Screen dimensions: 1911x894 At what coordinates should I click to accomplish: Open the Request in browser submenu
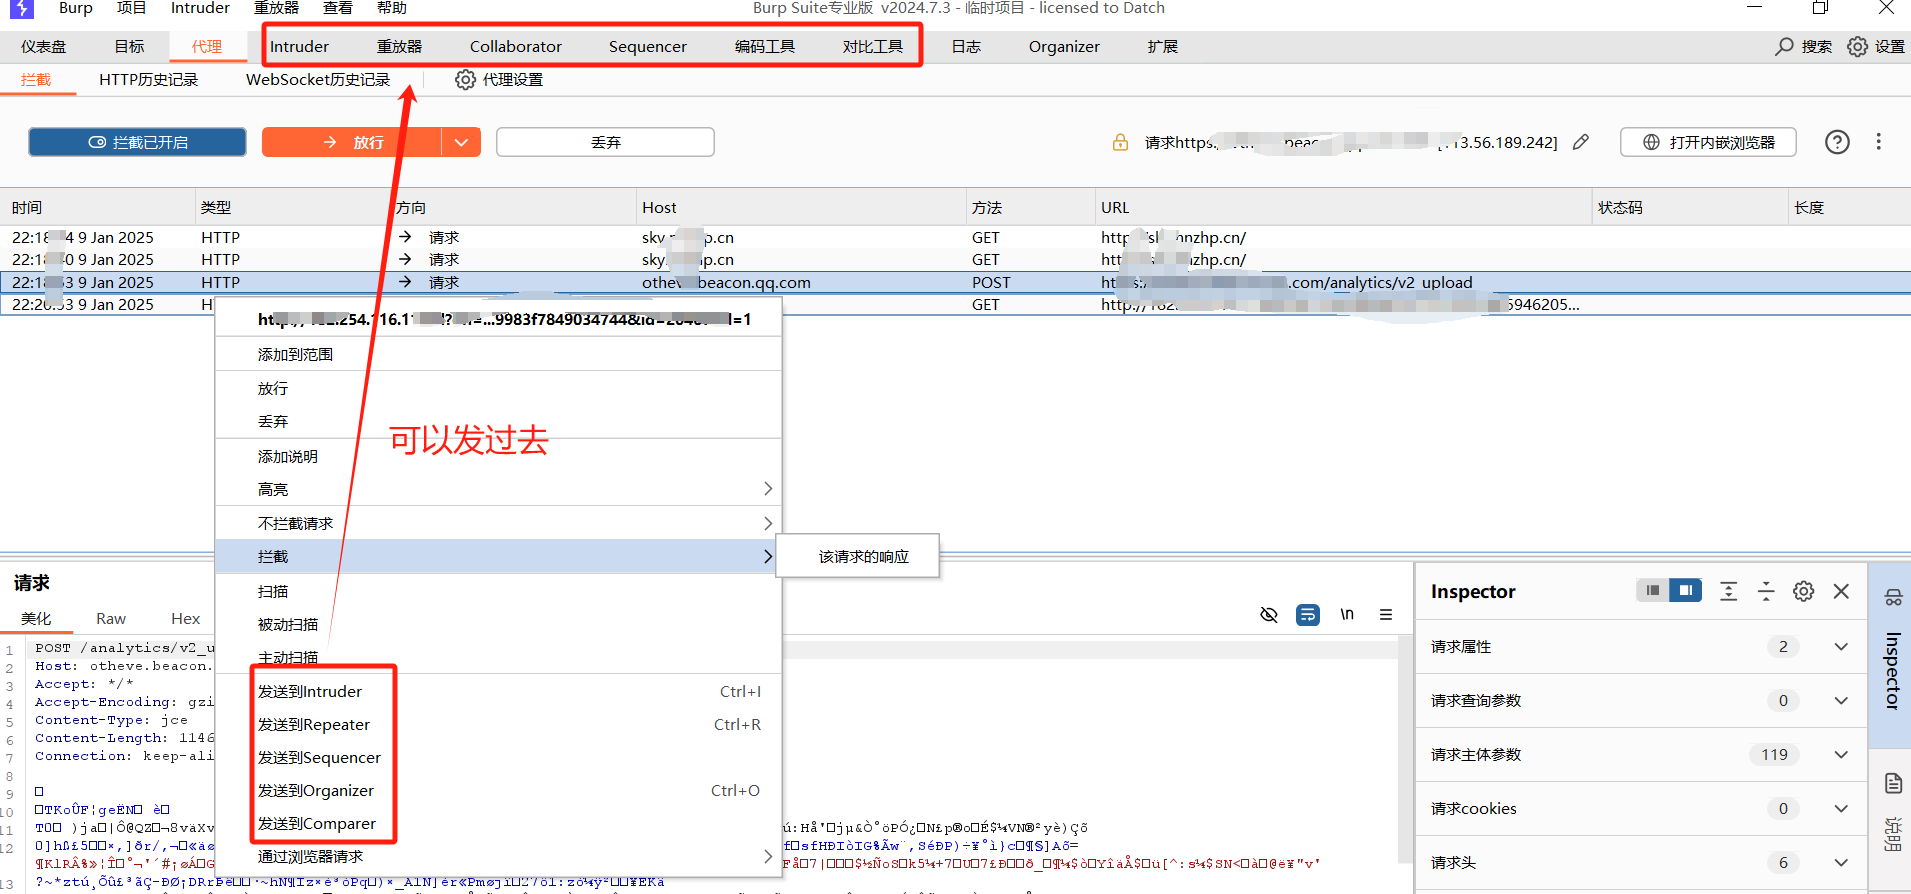(x=498, y=856)
